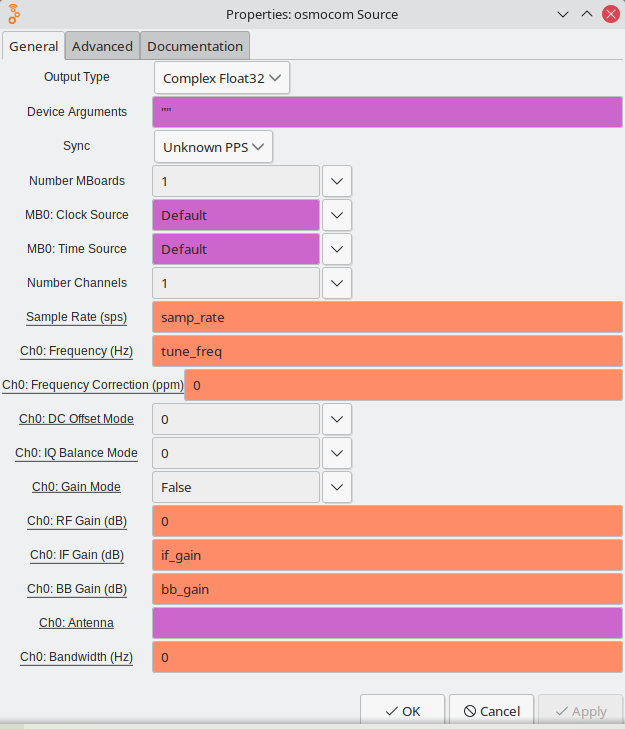Click the GNU Radio icon in title bar

[x=14, y=14]
